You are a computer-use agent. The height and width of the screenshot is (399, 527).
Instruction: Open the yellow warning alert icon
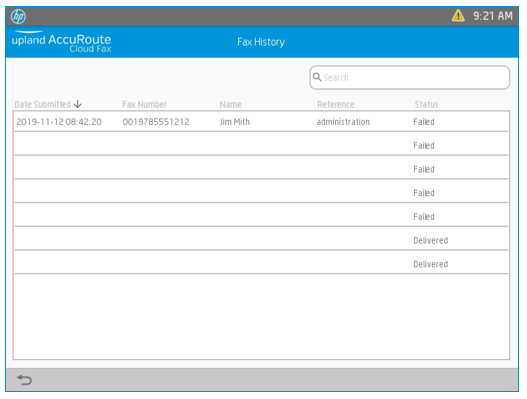458,16
